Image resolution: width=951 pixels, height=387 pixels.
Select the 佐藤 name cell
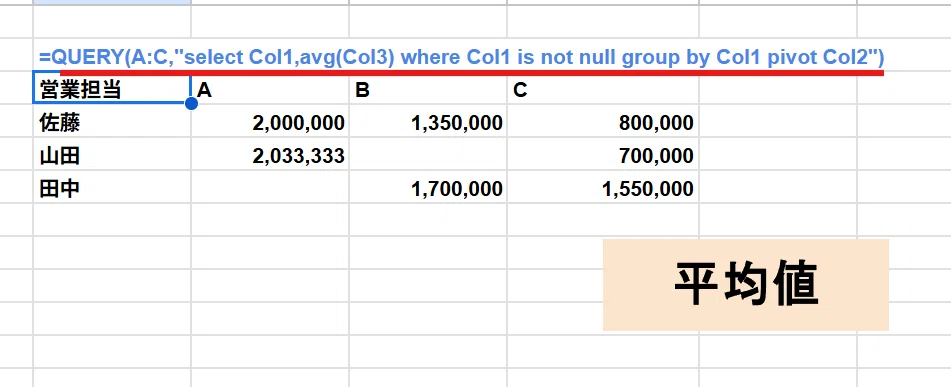tap(112, 123)
